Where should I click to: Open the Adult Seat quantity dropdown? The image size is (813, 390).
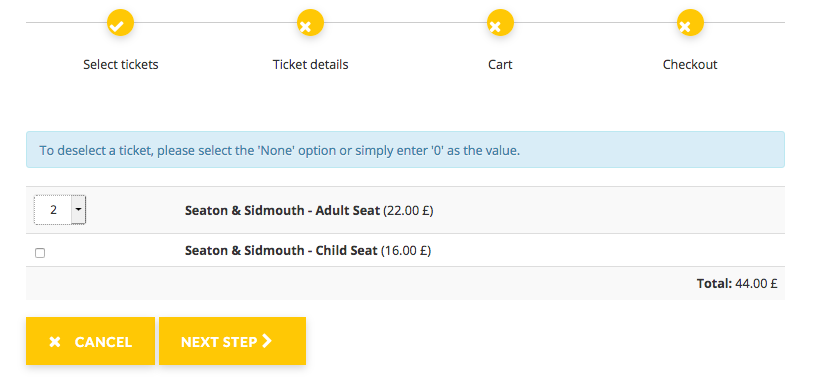[x=60, y=210]
